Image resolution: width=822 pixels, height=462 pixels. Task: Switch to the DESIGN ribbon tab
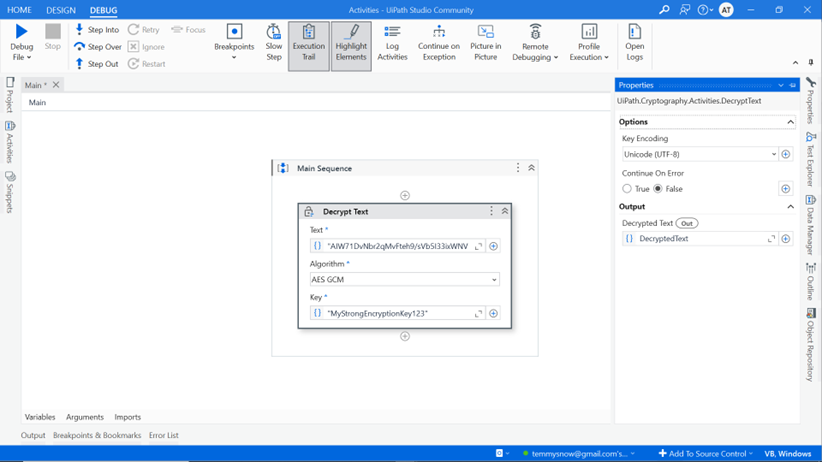click(61, 10)
